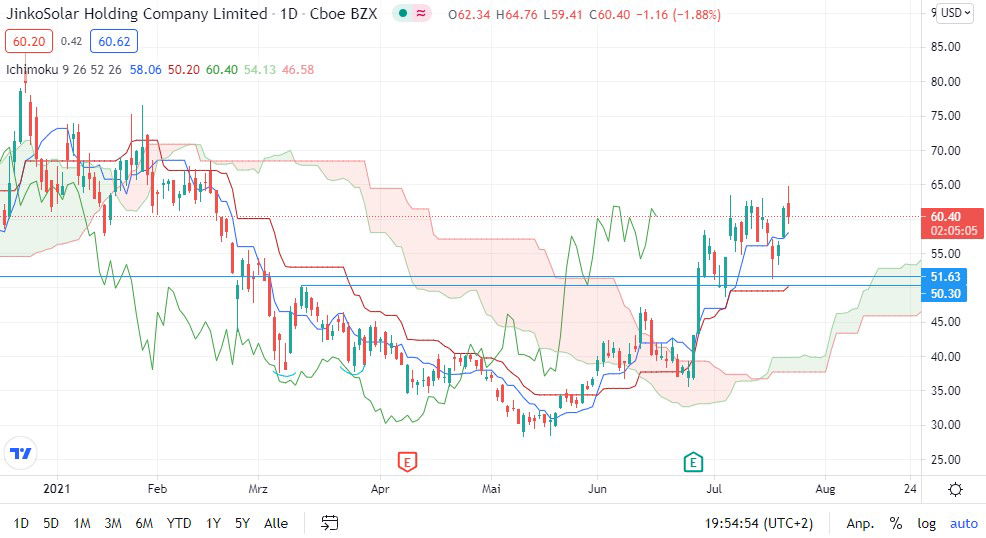Select the YTD time range
The image size is (986, 538).
[x=179, y=523]
